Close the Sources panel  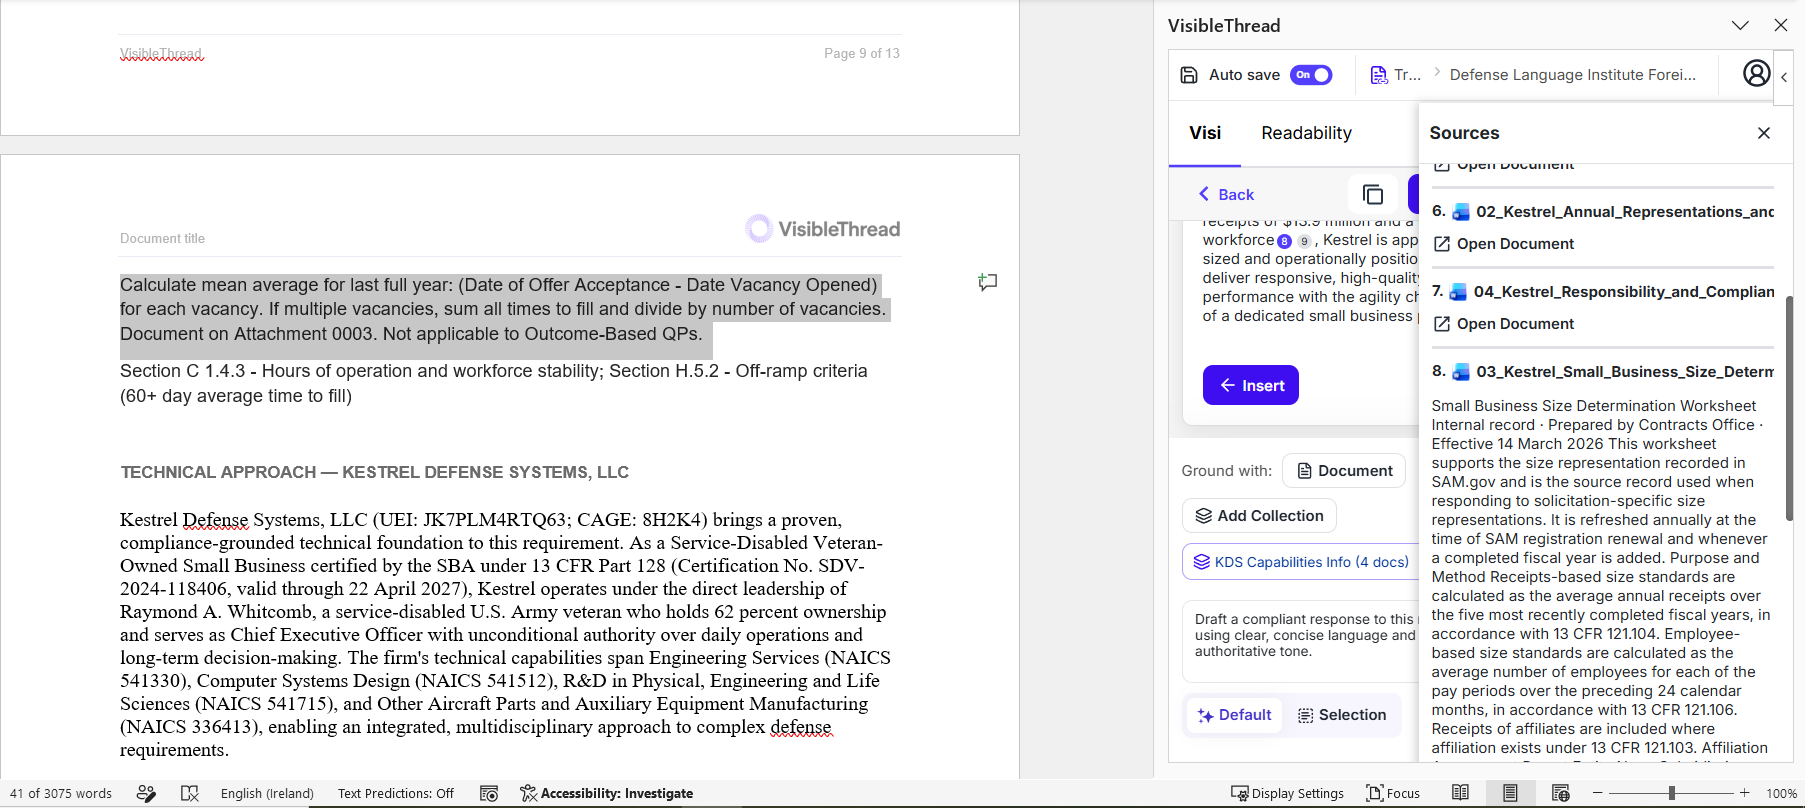tap(1764, 133)
